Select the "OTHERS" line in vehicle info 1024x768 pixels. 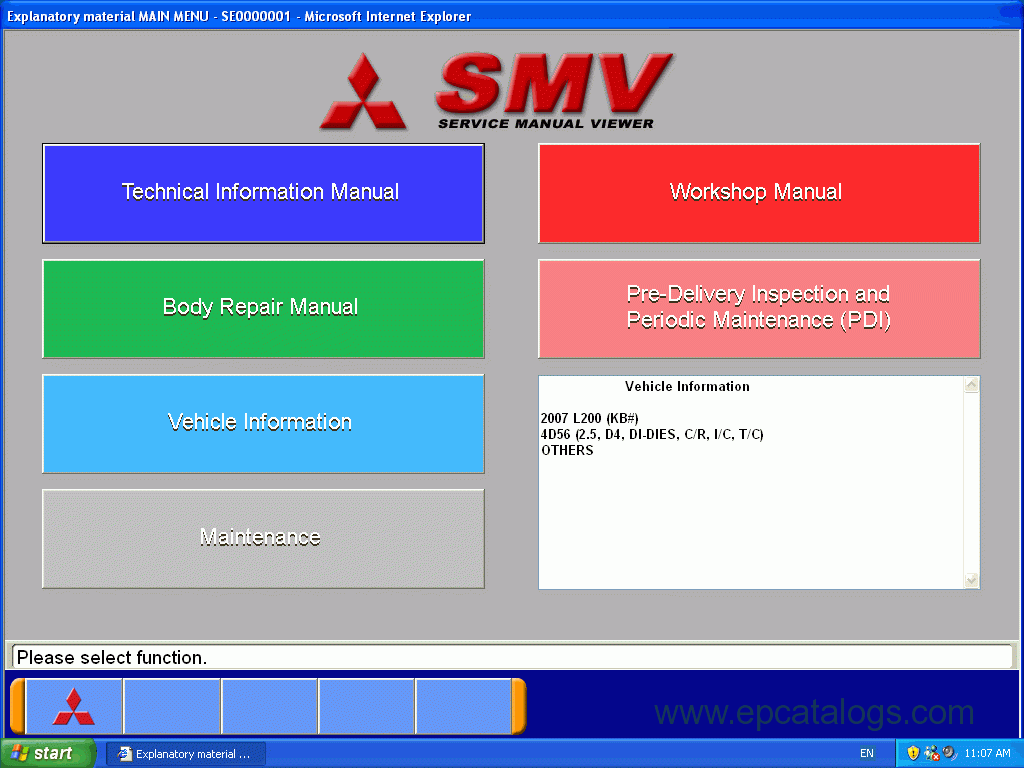point(567,451)
